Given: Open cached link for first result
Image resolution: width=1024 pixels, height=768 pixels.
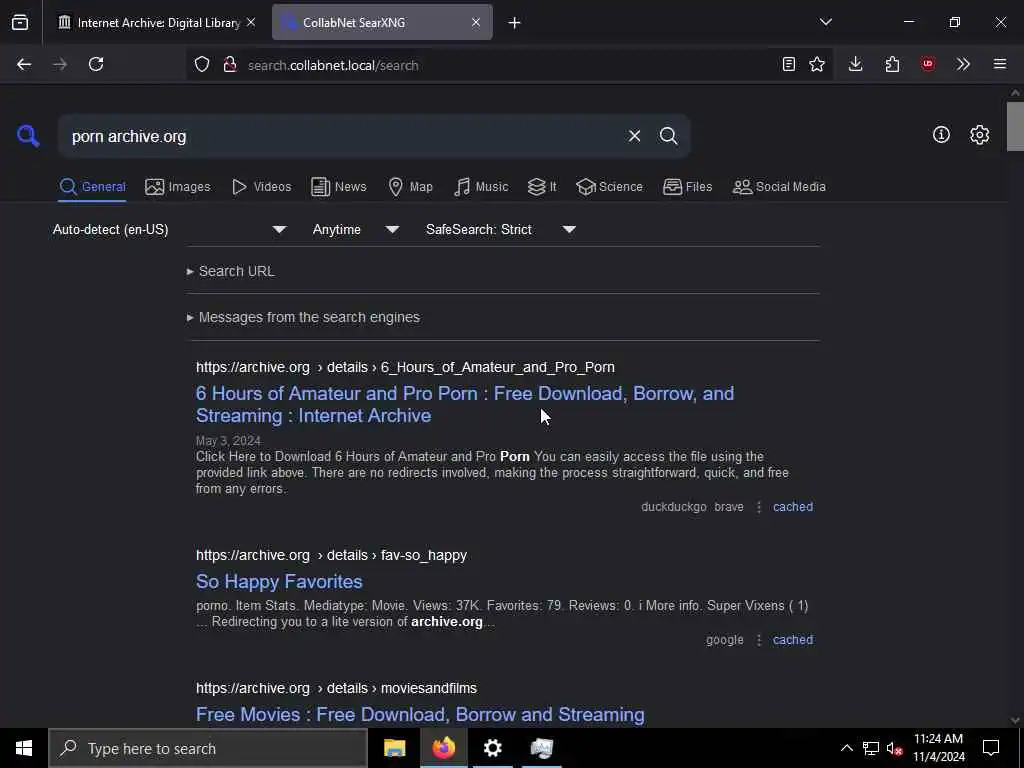Looking at the screenshot, I should point(793,507).
